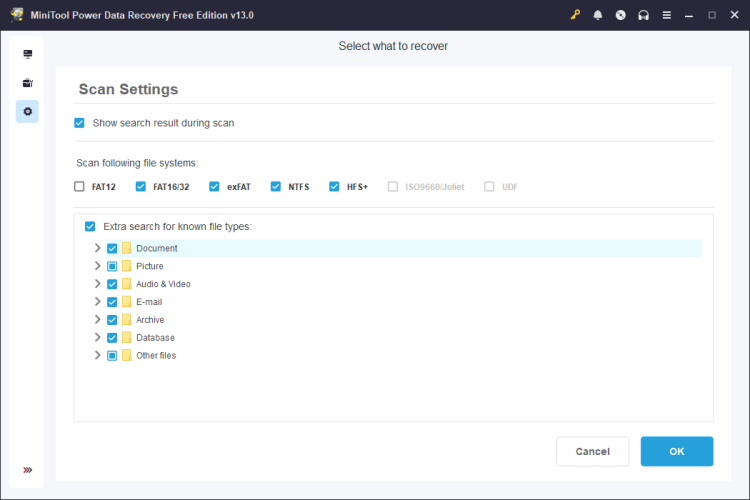This screenshot has width=750, height=500.
Task: Check the Other files checkbox
Action: 112,356
